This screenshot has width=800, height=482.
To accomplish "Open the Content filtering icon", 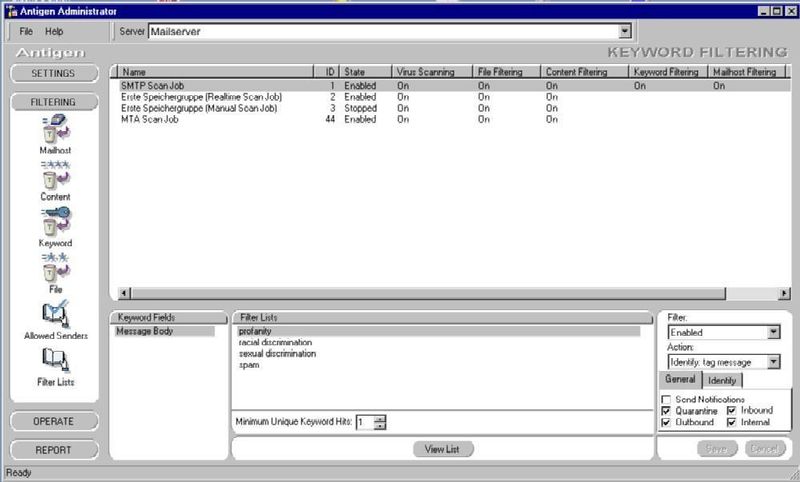I will (x=56, y=176).
